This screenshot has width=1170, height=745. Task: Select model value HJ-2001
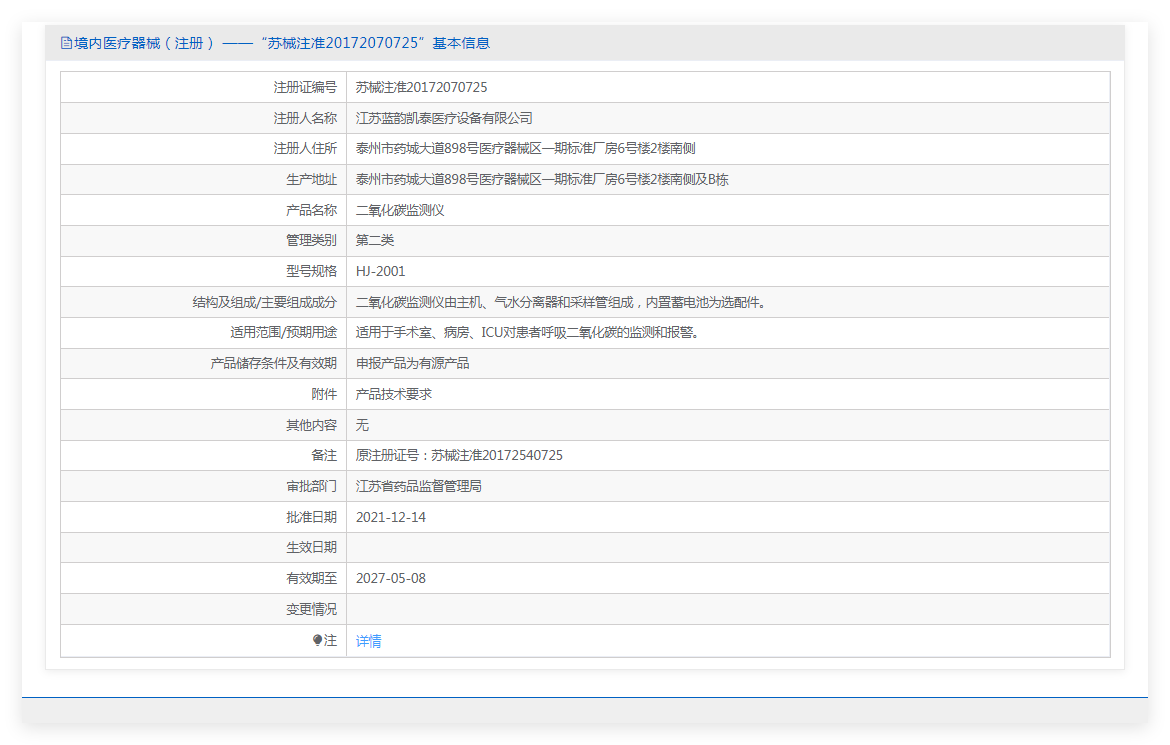[x=381, y=271]
